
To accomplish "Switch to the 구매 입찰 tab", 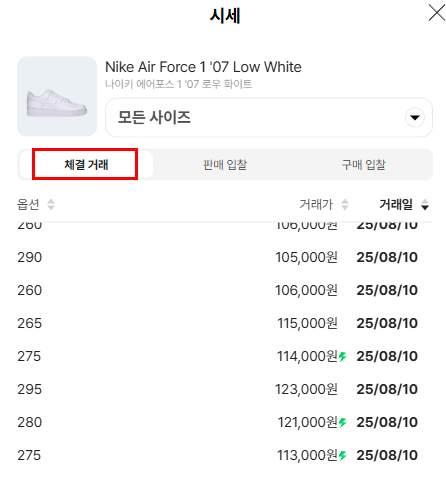I will coord(363,165).
